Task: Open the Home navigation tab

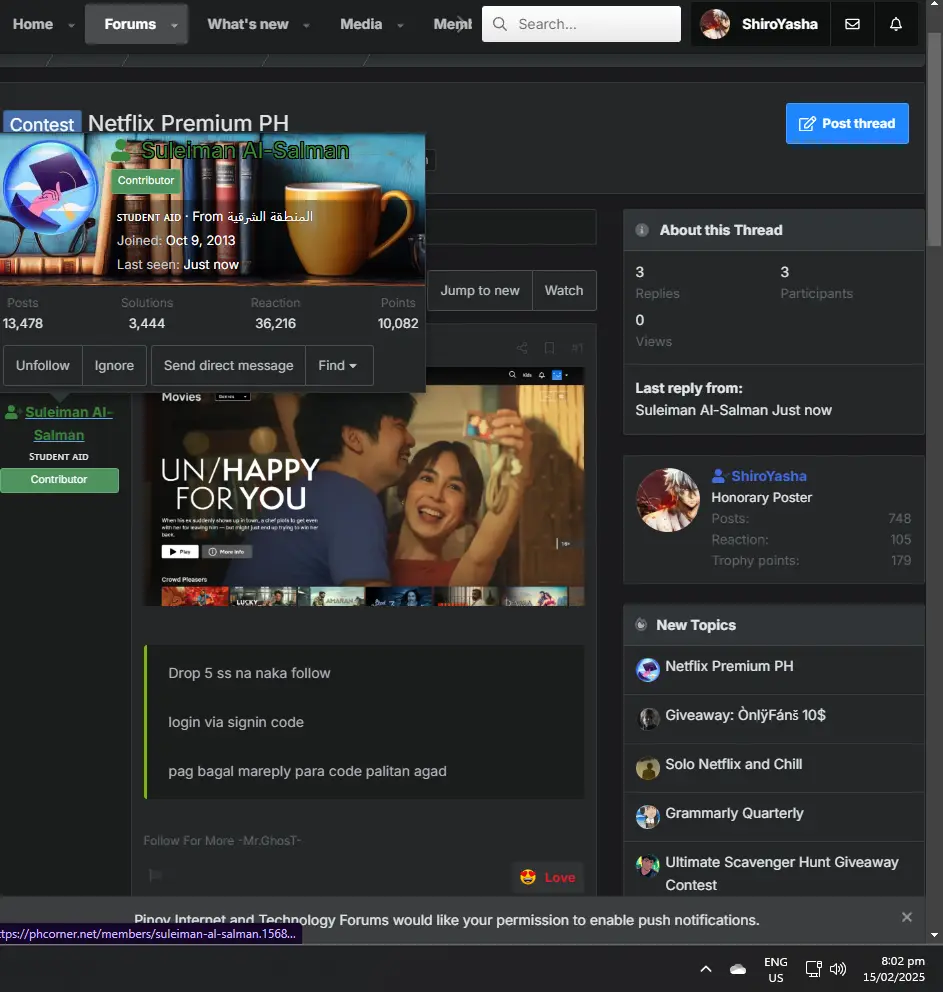Action: 33,24
